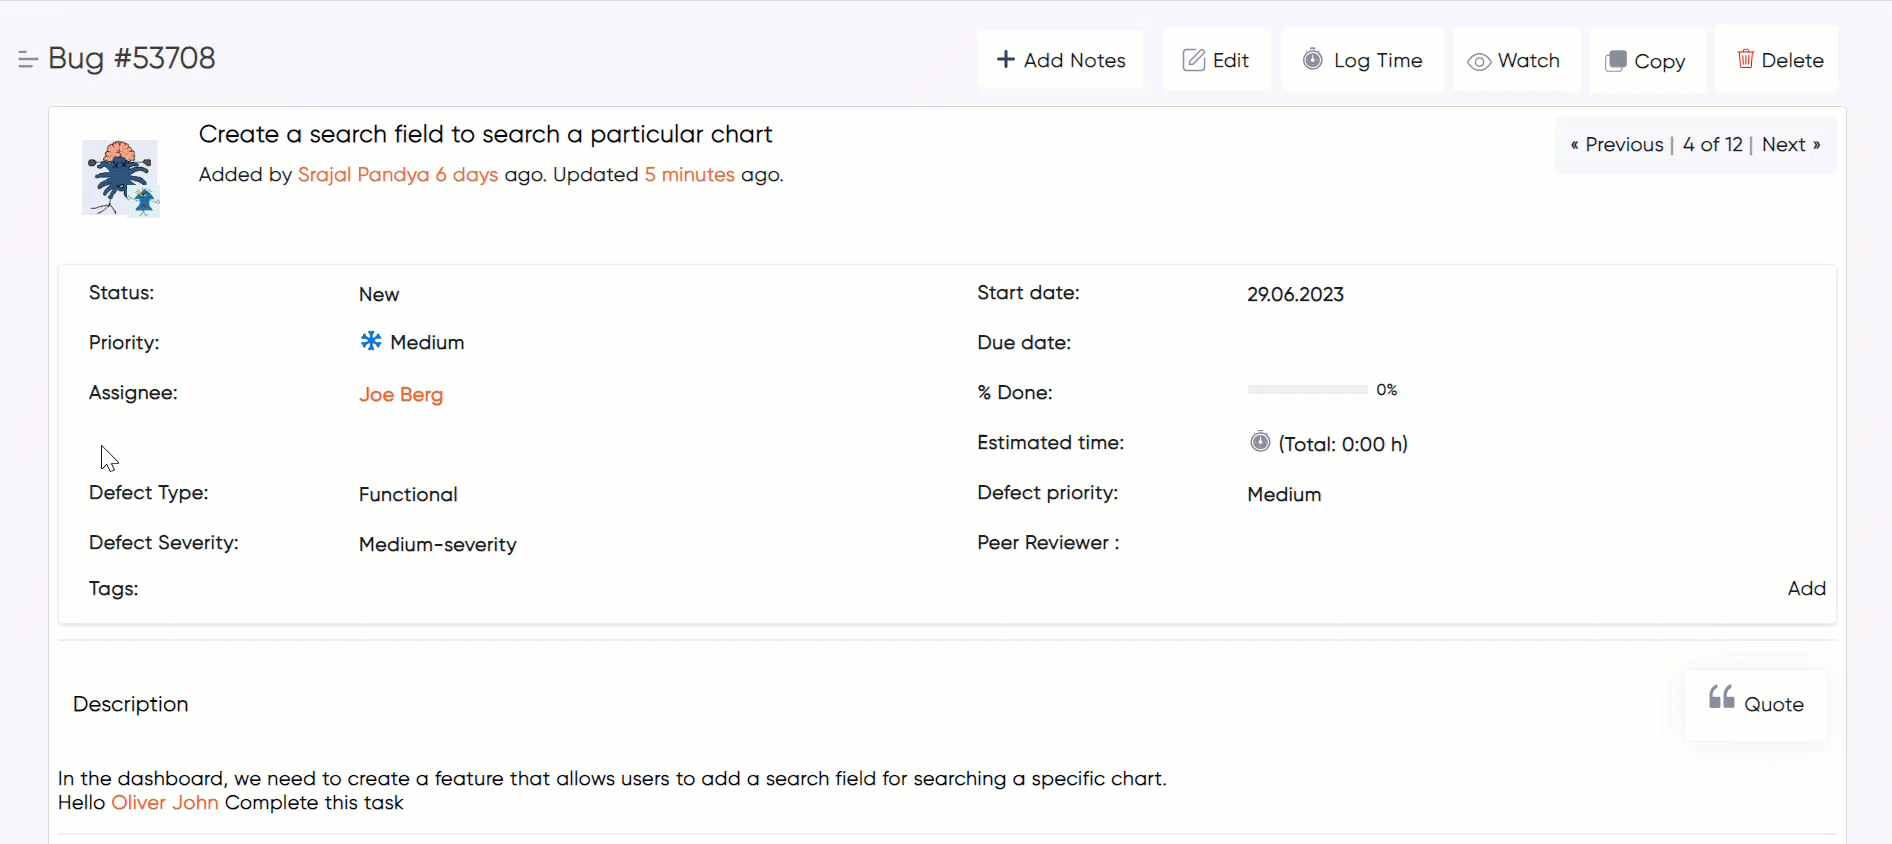
Task: Click the pencil Edit icon
Action: (1194, 60)
